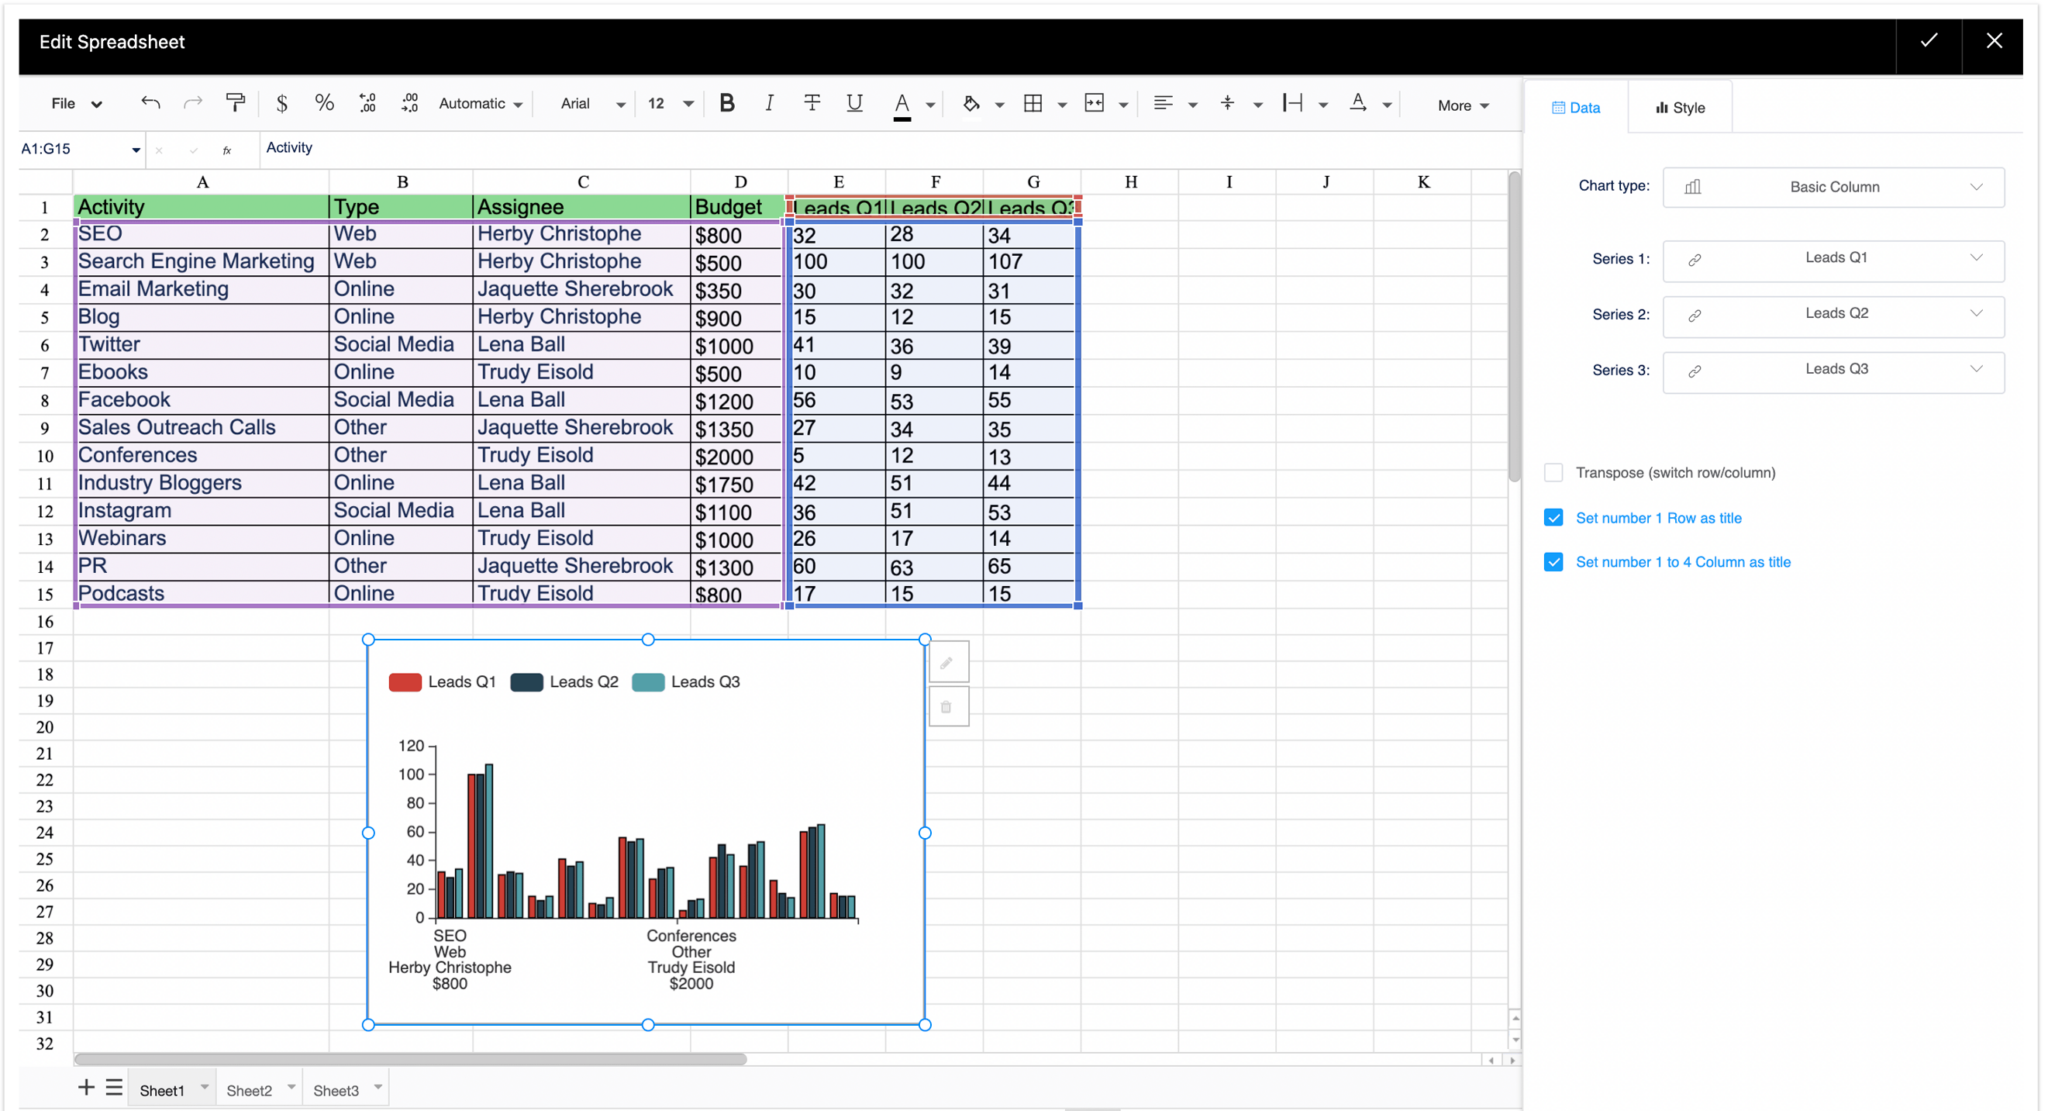Click the Undo icon
The height and width of the screenshot is (1111, 2048).
click(x=151, y=103)
